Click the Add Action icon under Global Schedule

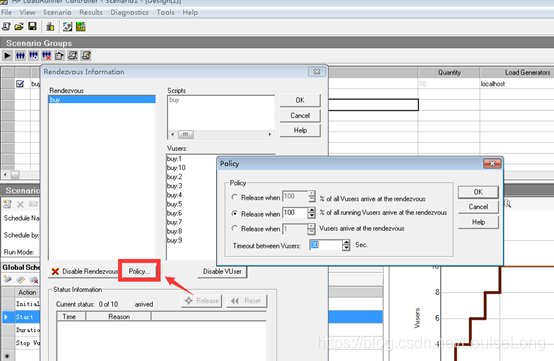pyautogui.click(x=7, y=280)
